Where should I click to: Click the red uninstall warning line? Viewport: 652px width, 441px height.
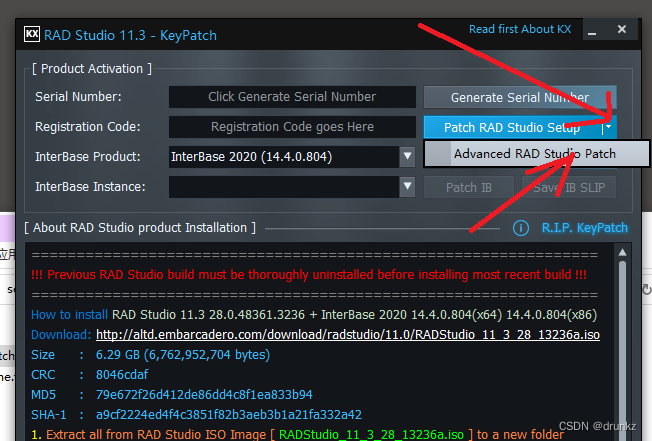click(x=309, y=274)
